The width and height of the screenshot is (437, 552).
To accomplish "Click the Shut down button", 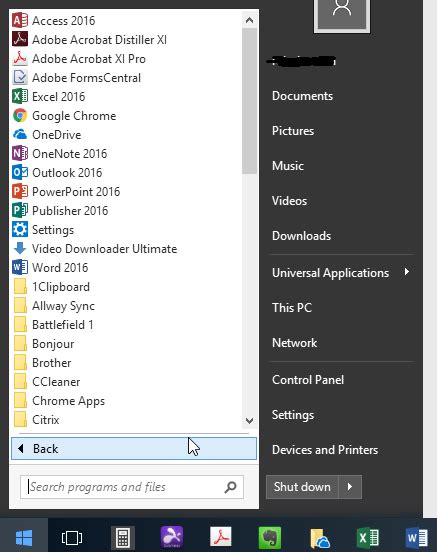I will [302, 487].
